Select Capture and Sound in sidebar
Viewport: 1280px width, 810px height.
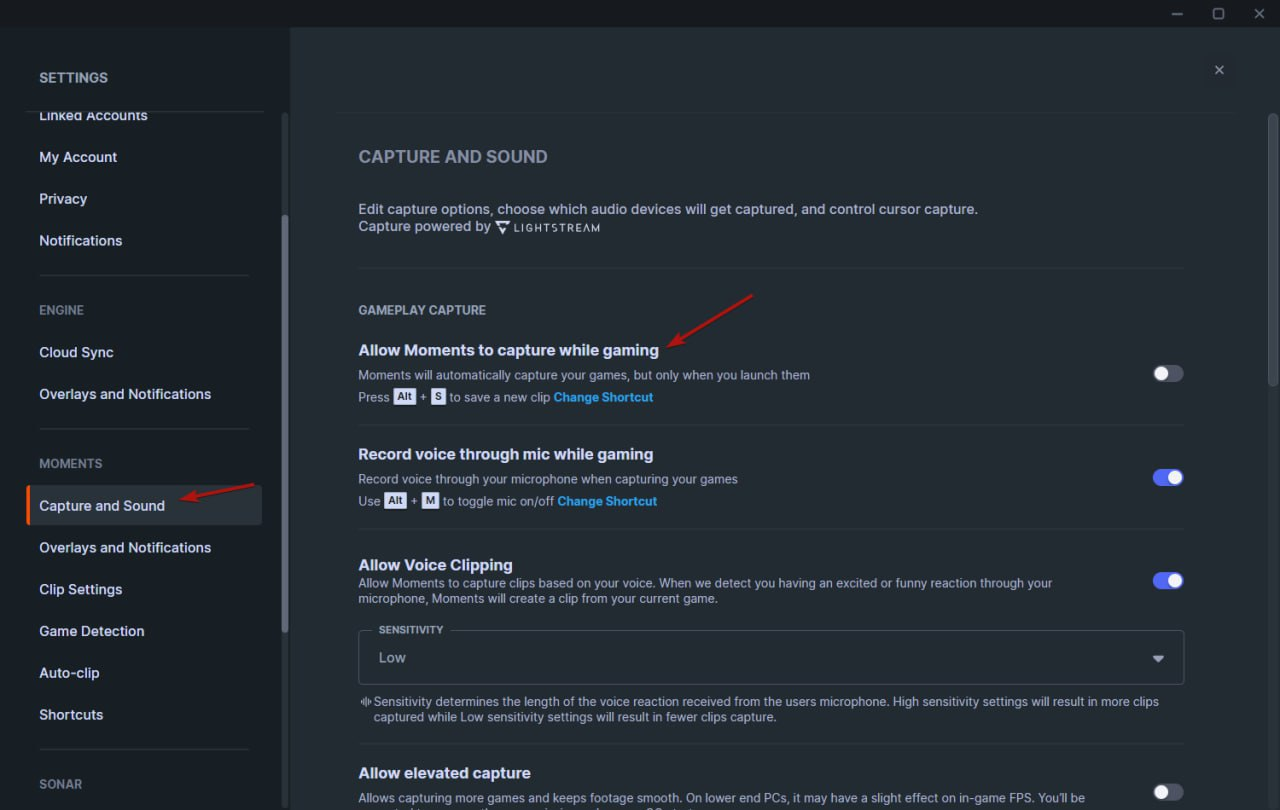coord(144,506)
